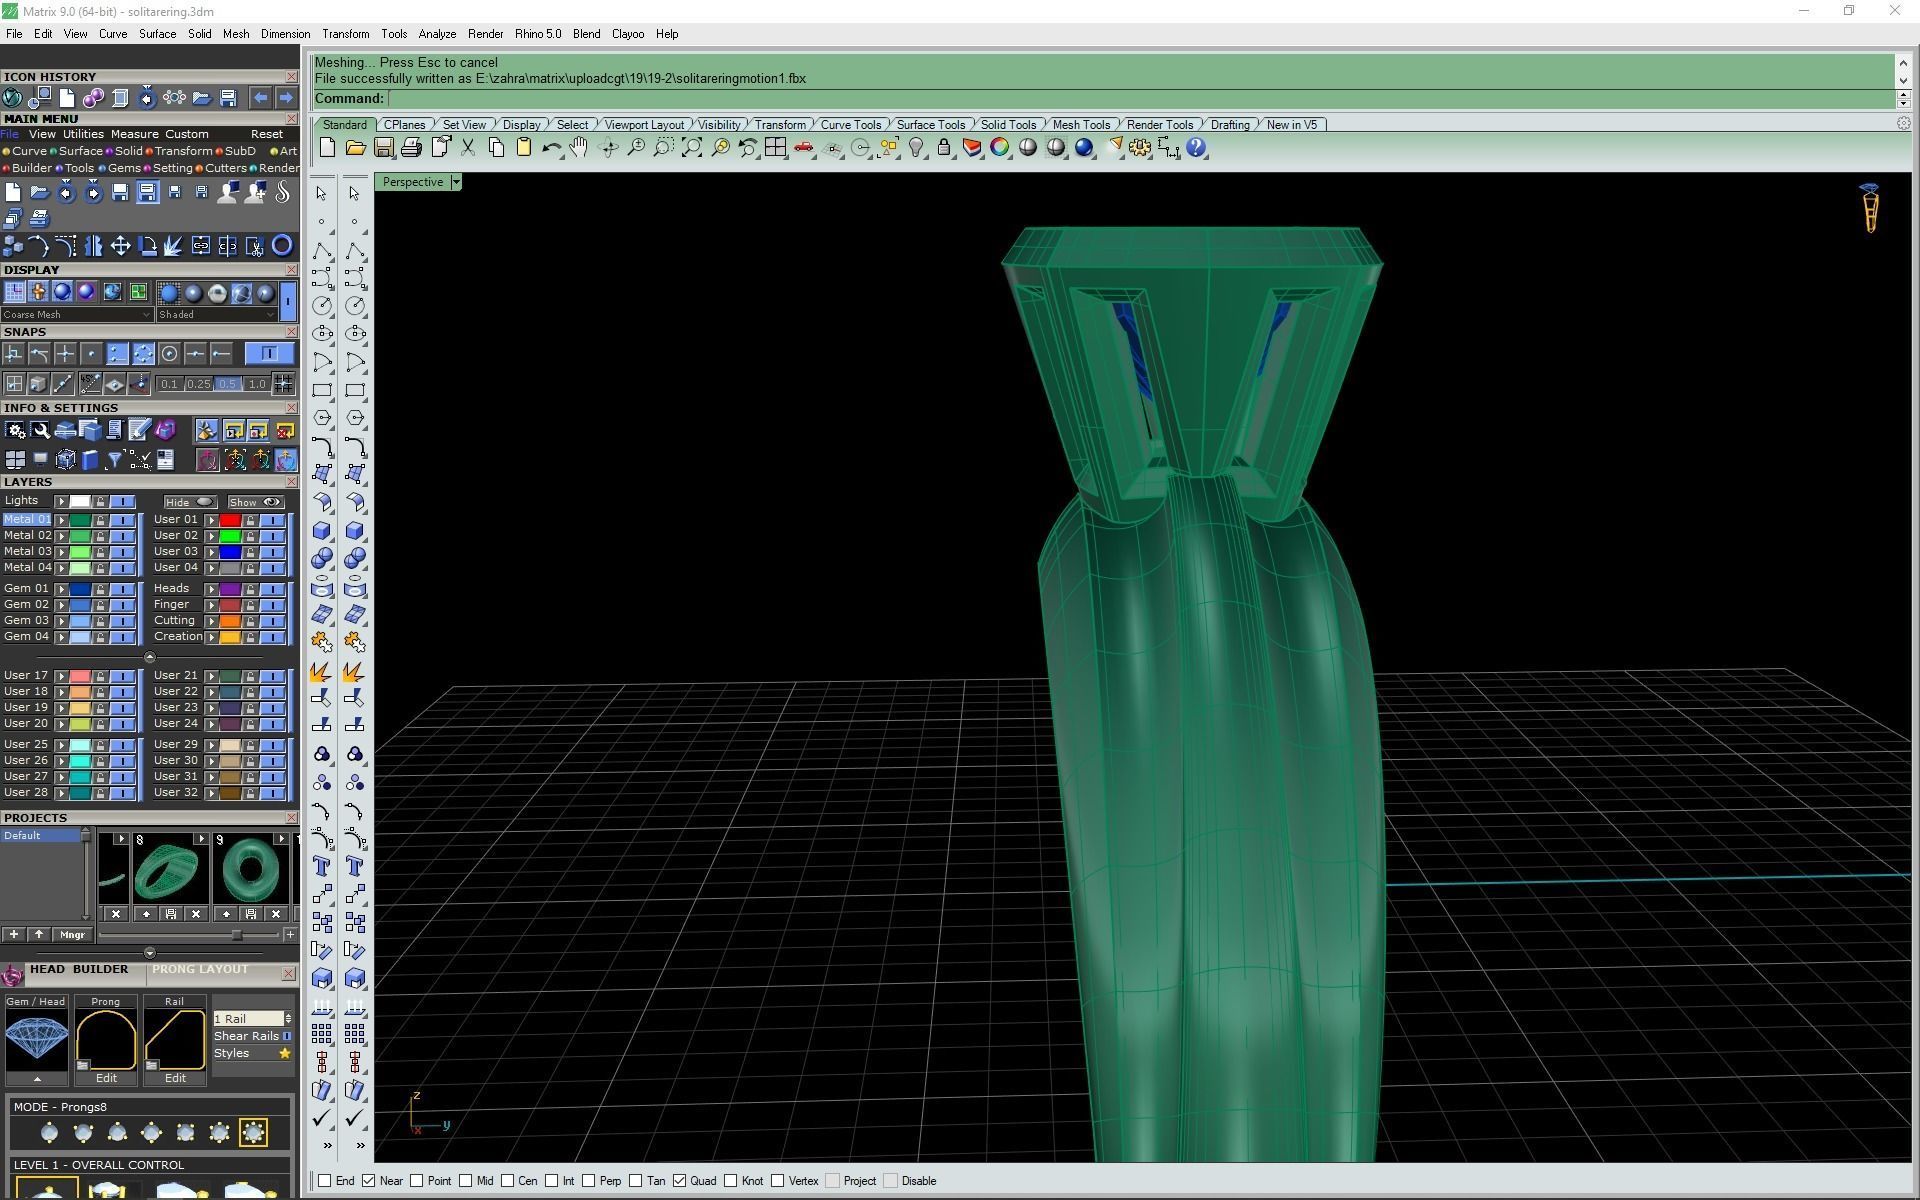Click the Text tool T icon

click(x=322, y=866)
